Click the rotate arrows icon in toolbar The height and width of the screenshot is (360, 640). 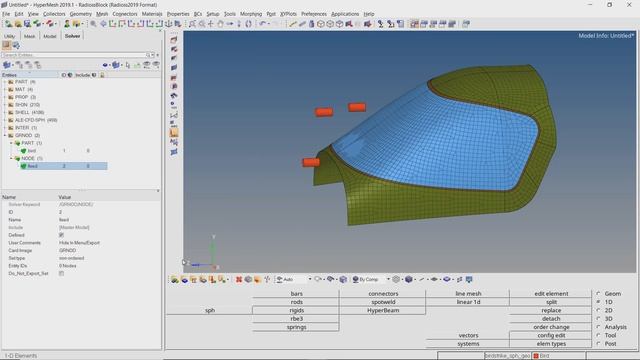pyautogui.click(x=248, y=24)
